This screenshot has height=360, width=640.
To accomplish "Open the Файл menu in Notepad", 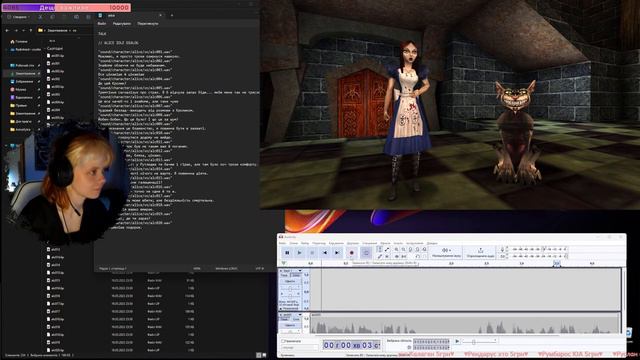I will click(102, 24).
